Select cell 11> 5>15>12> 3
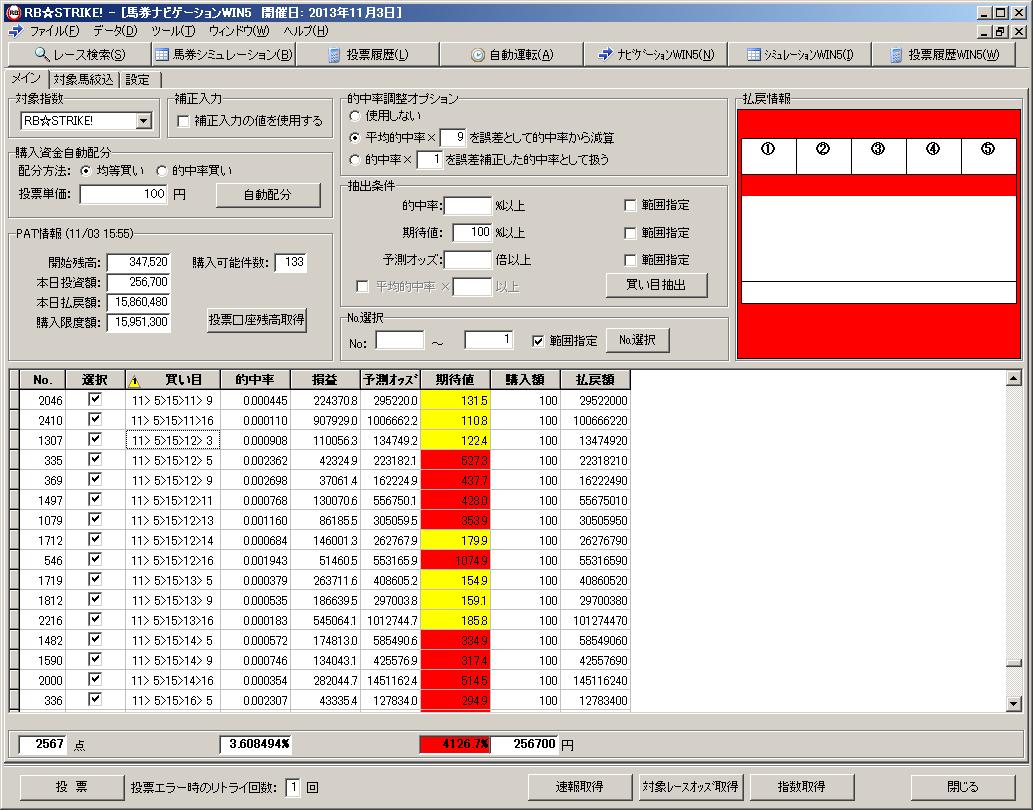Viewport: 1033px width, 810px height. 173,440
